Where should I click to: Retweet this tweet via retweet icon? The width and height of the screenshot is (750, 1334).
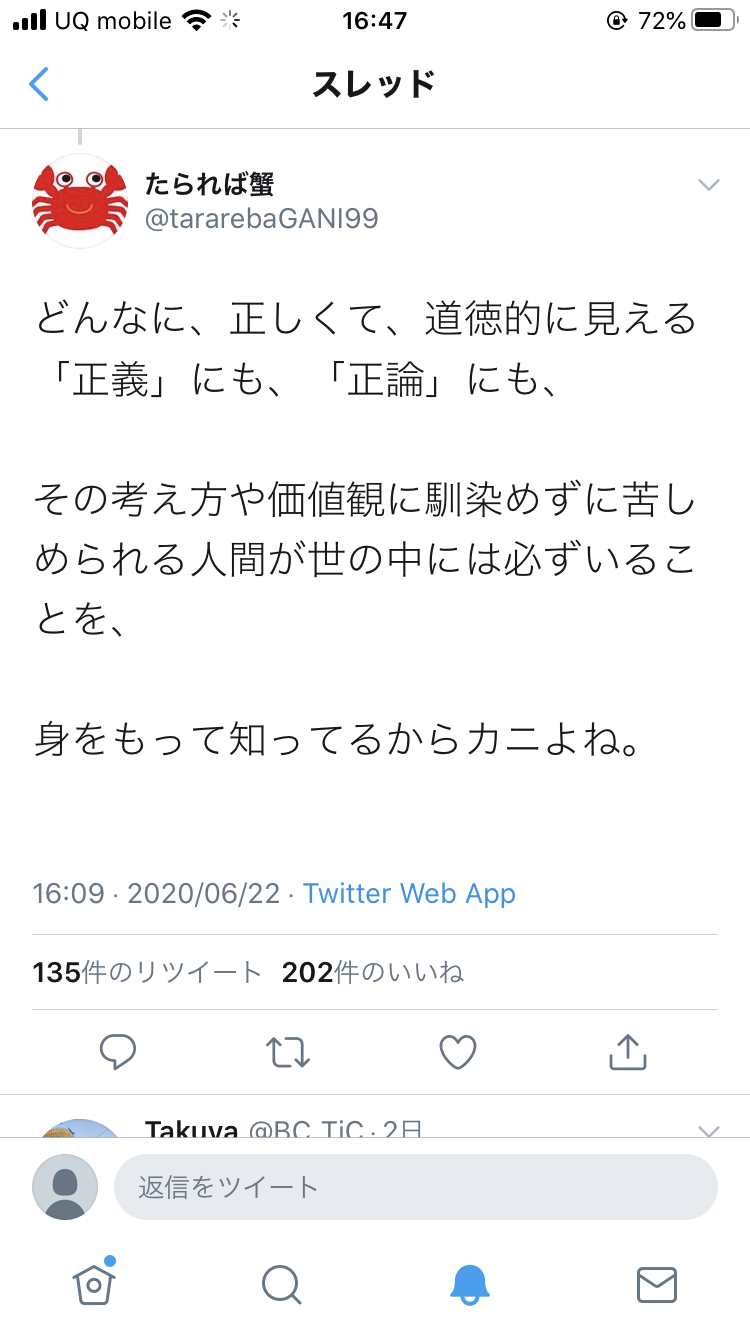288,1051
